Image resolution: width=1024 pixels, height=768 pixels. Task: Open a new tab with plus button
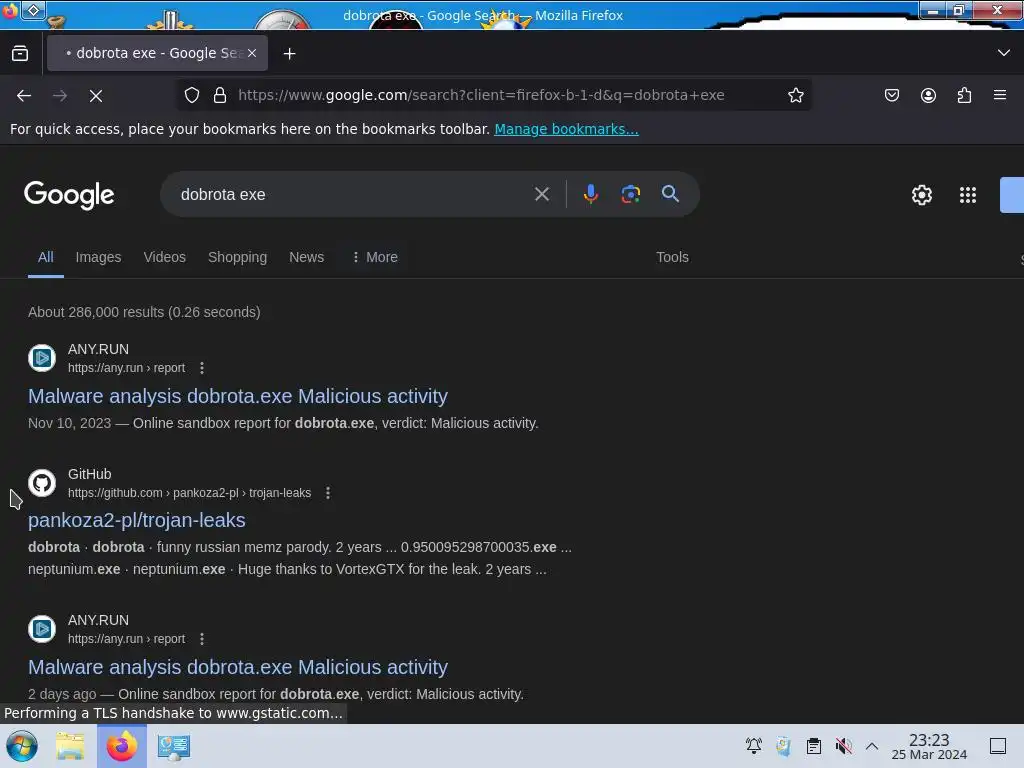pyautogui.click(x=289, y=54)
